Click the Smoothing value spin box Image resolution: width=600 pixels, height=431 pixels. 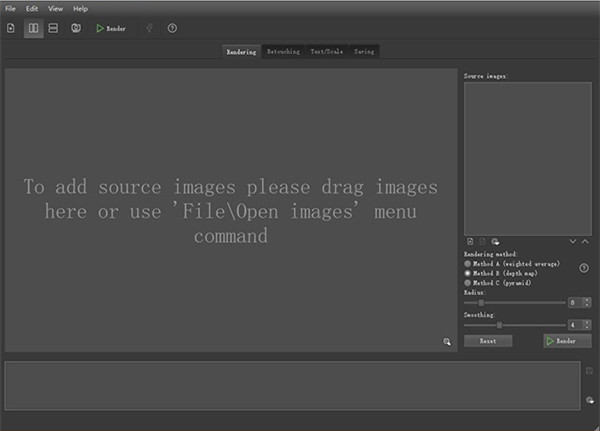point(574,324)
